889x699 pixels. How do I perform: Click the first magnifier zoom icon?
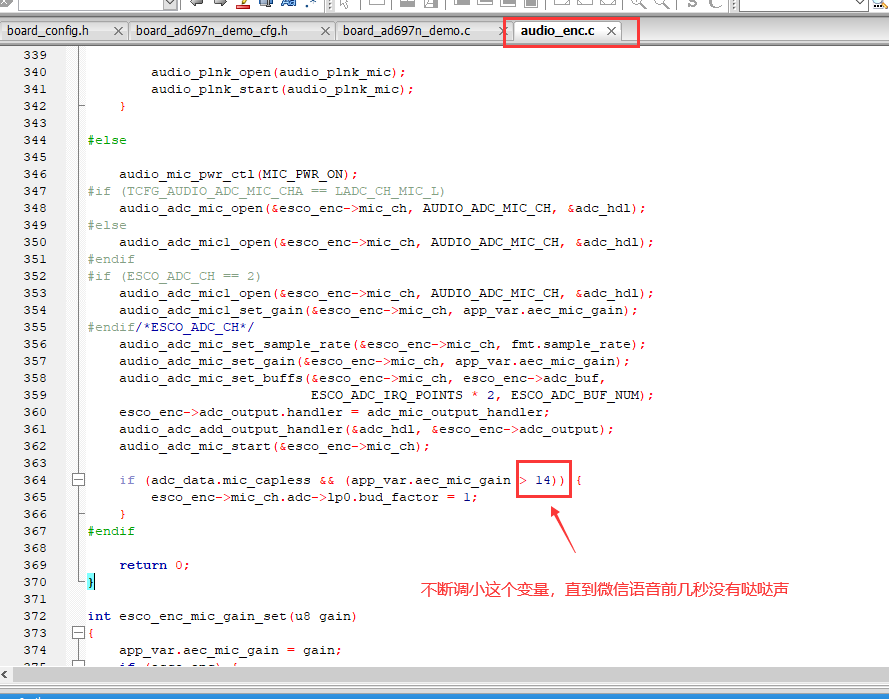638,3
